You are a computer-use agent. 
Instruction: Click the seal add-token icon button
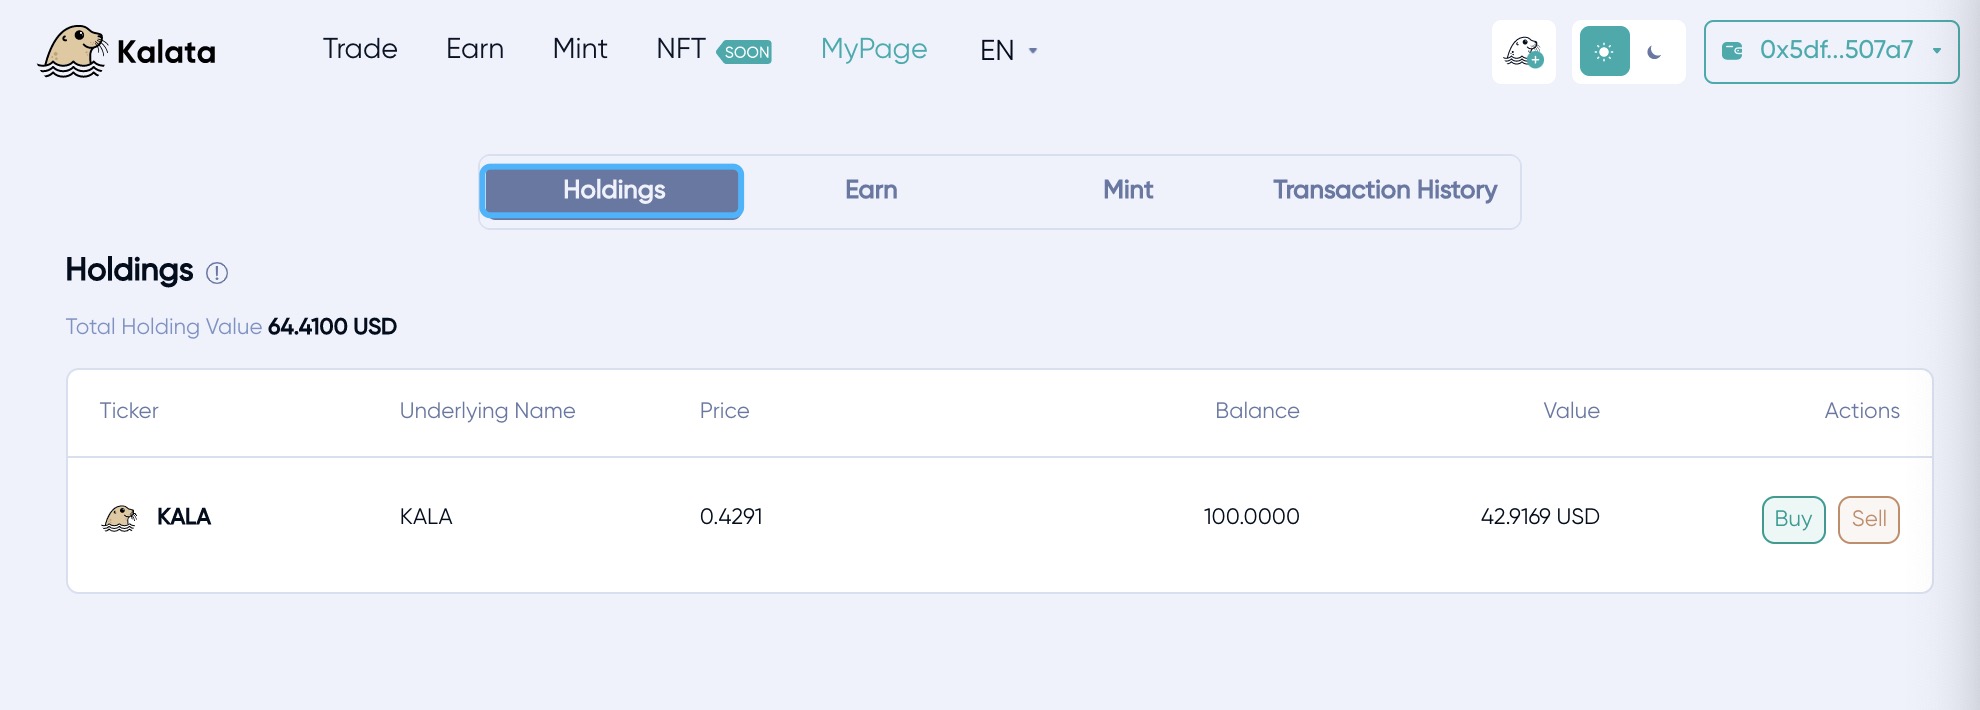click(1523, 52)
